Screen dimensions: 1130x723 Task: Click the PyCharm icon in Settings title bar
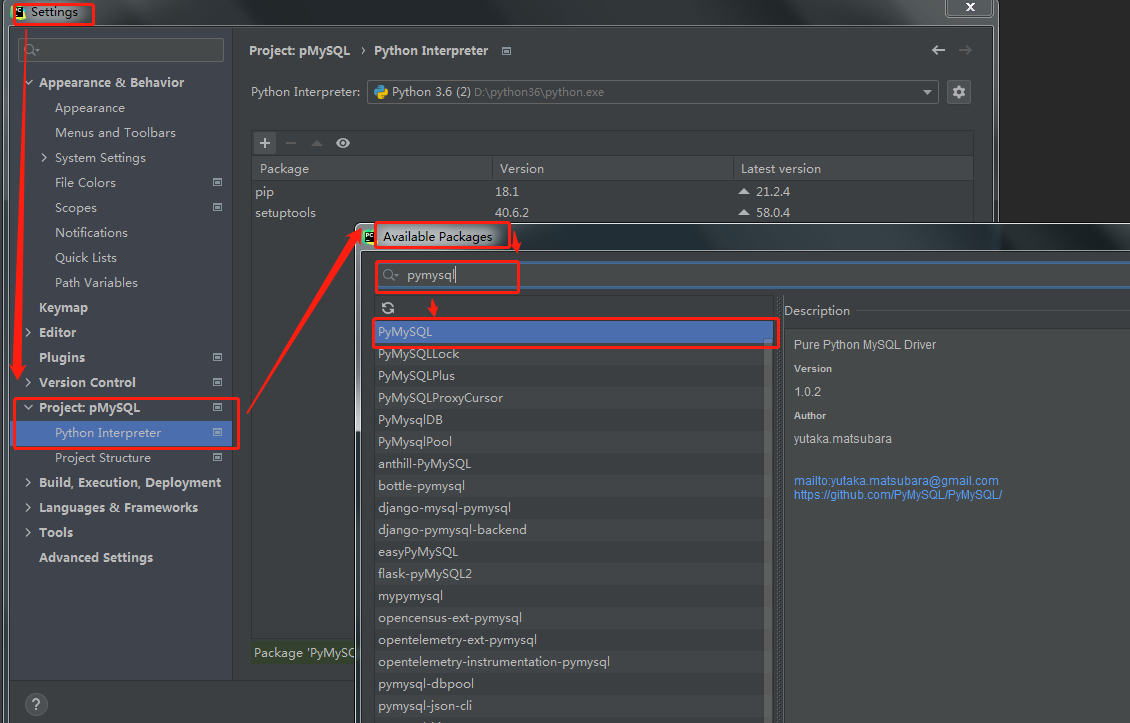point(19,12)
